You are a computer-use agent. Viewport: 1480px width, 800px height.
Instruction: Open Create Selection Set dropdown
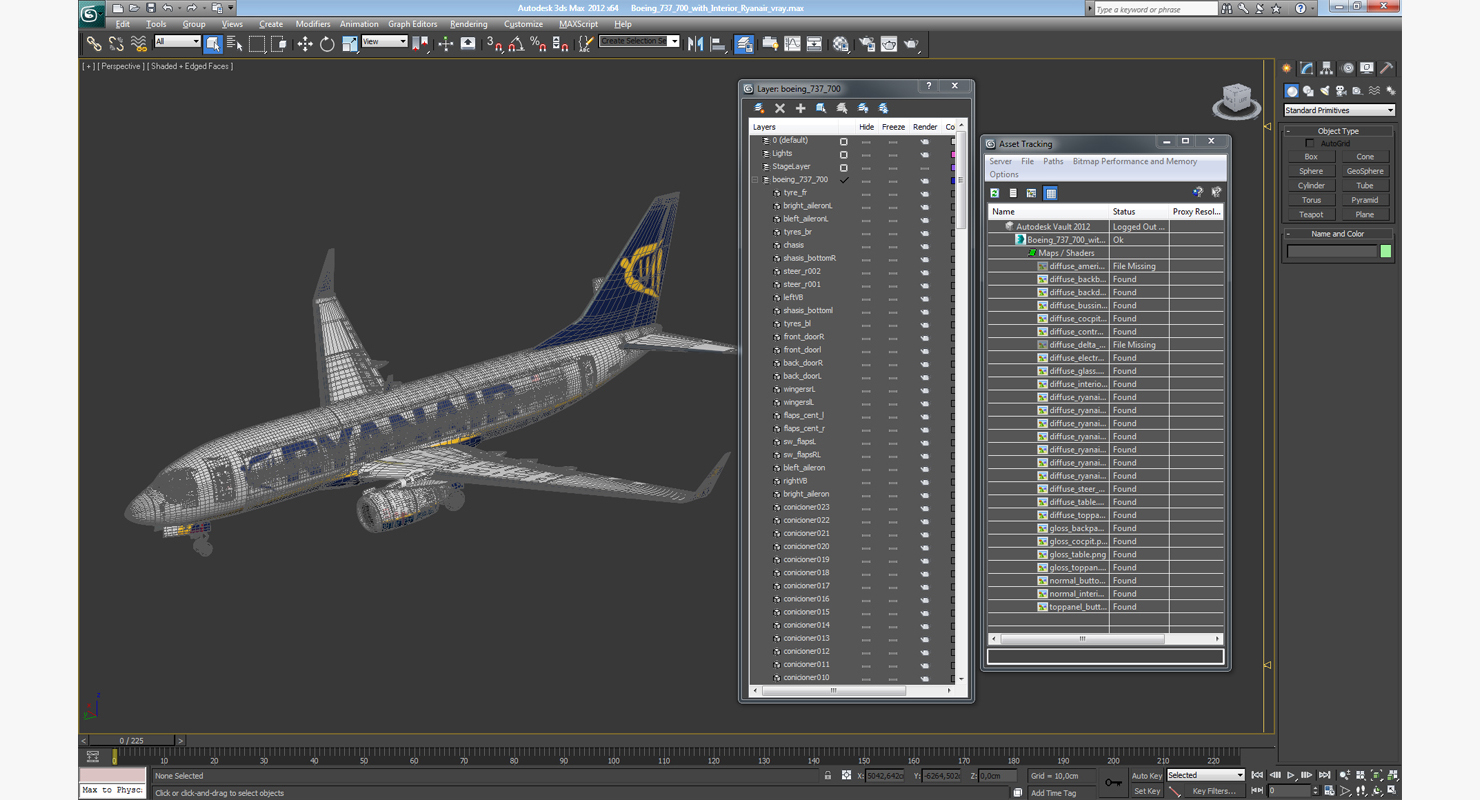[x=639, y=41]
